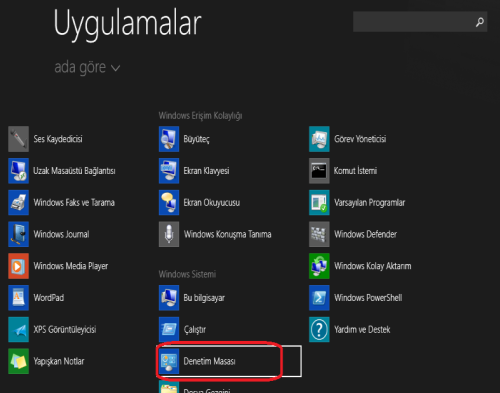The image size is (500, 393).
Task: Open the Görev Yöneticisi icon
Action: [319, 139]
